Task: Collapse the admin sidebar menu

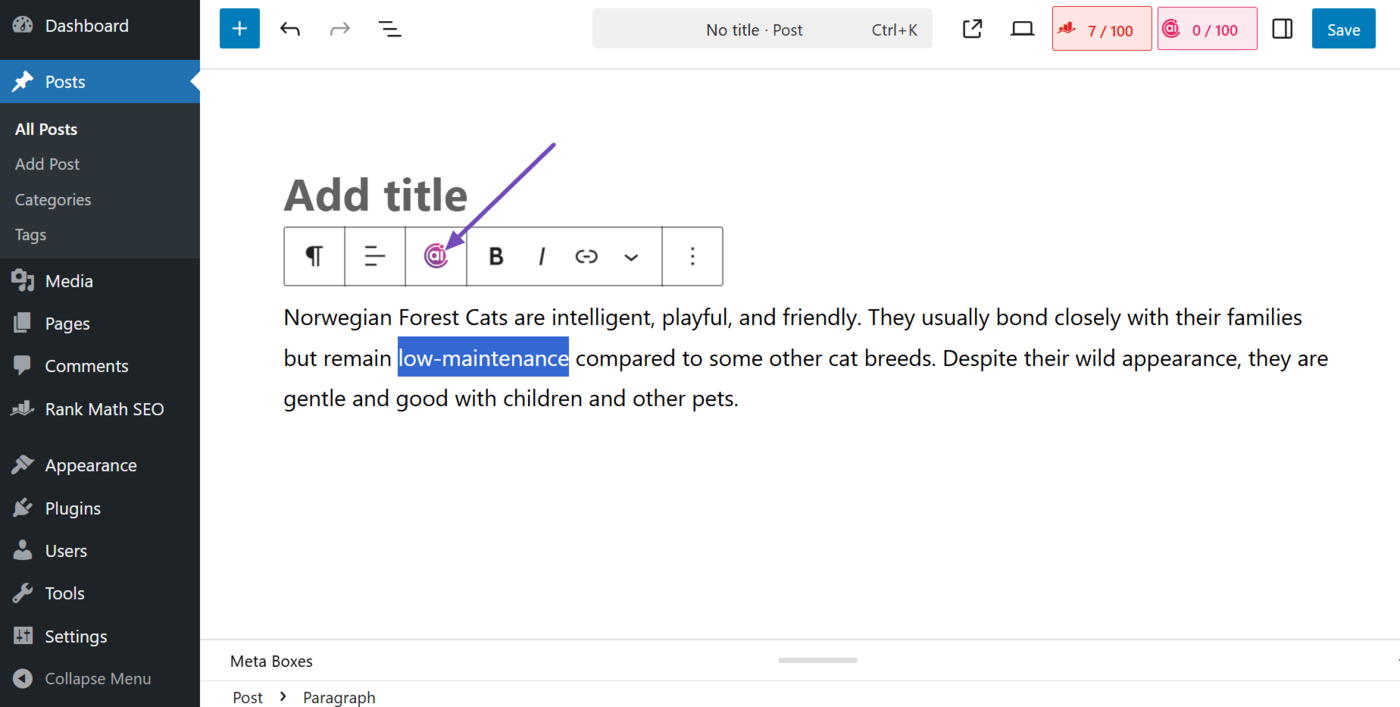Action: coord(100,678)
